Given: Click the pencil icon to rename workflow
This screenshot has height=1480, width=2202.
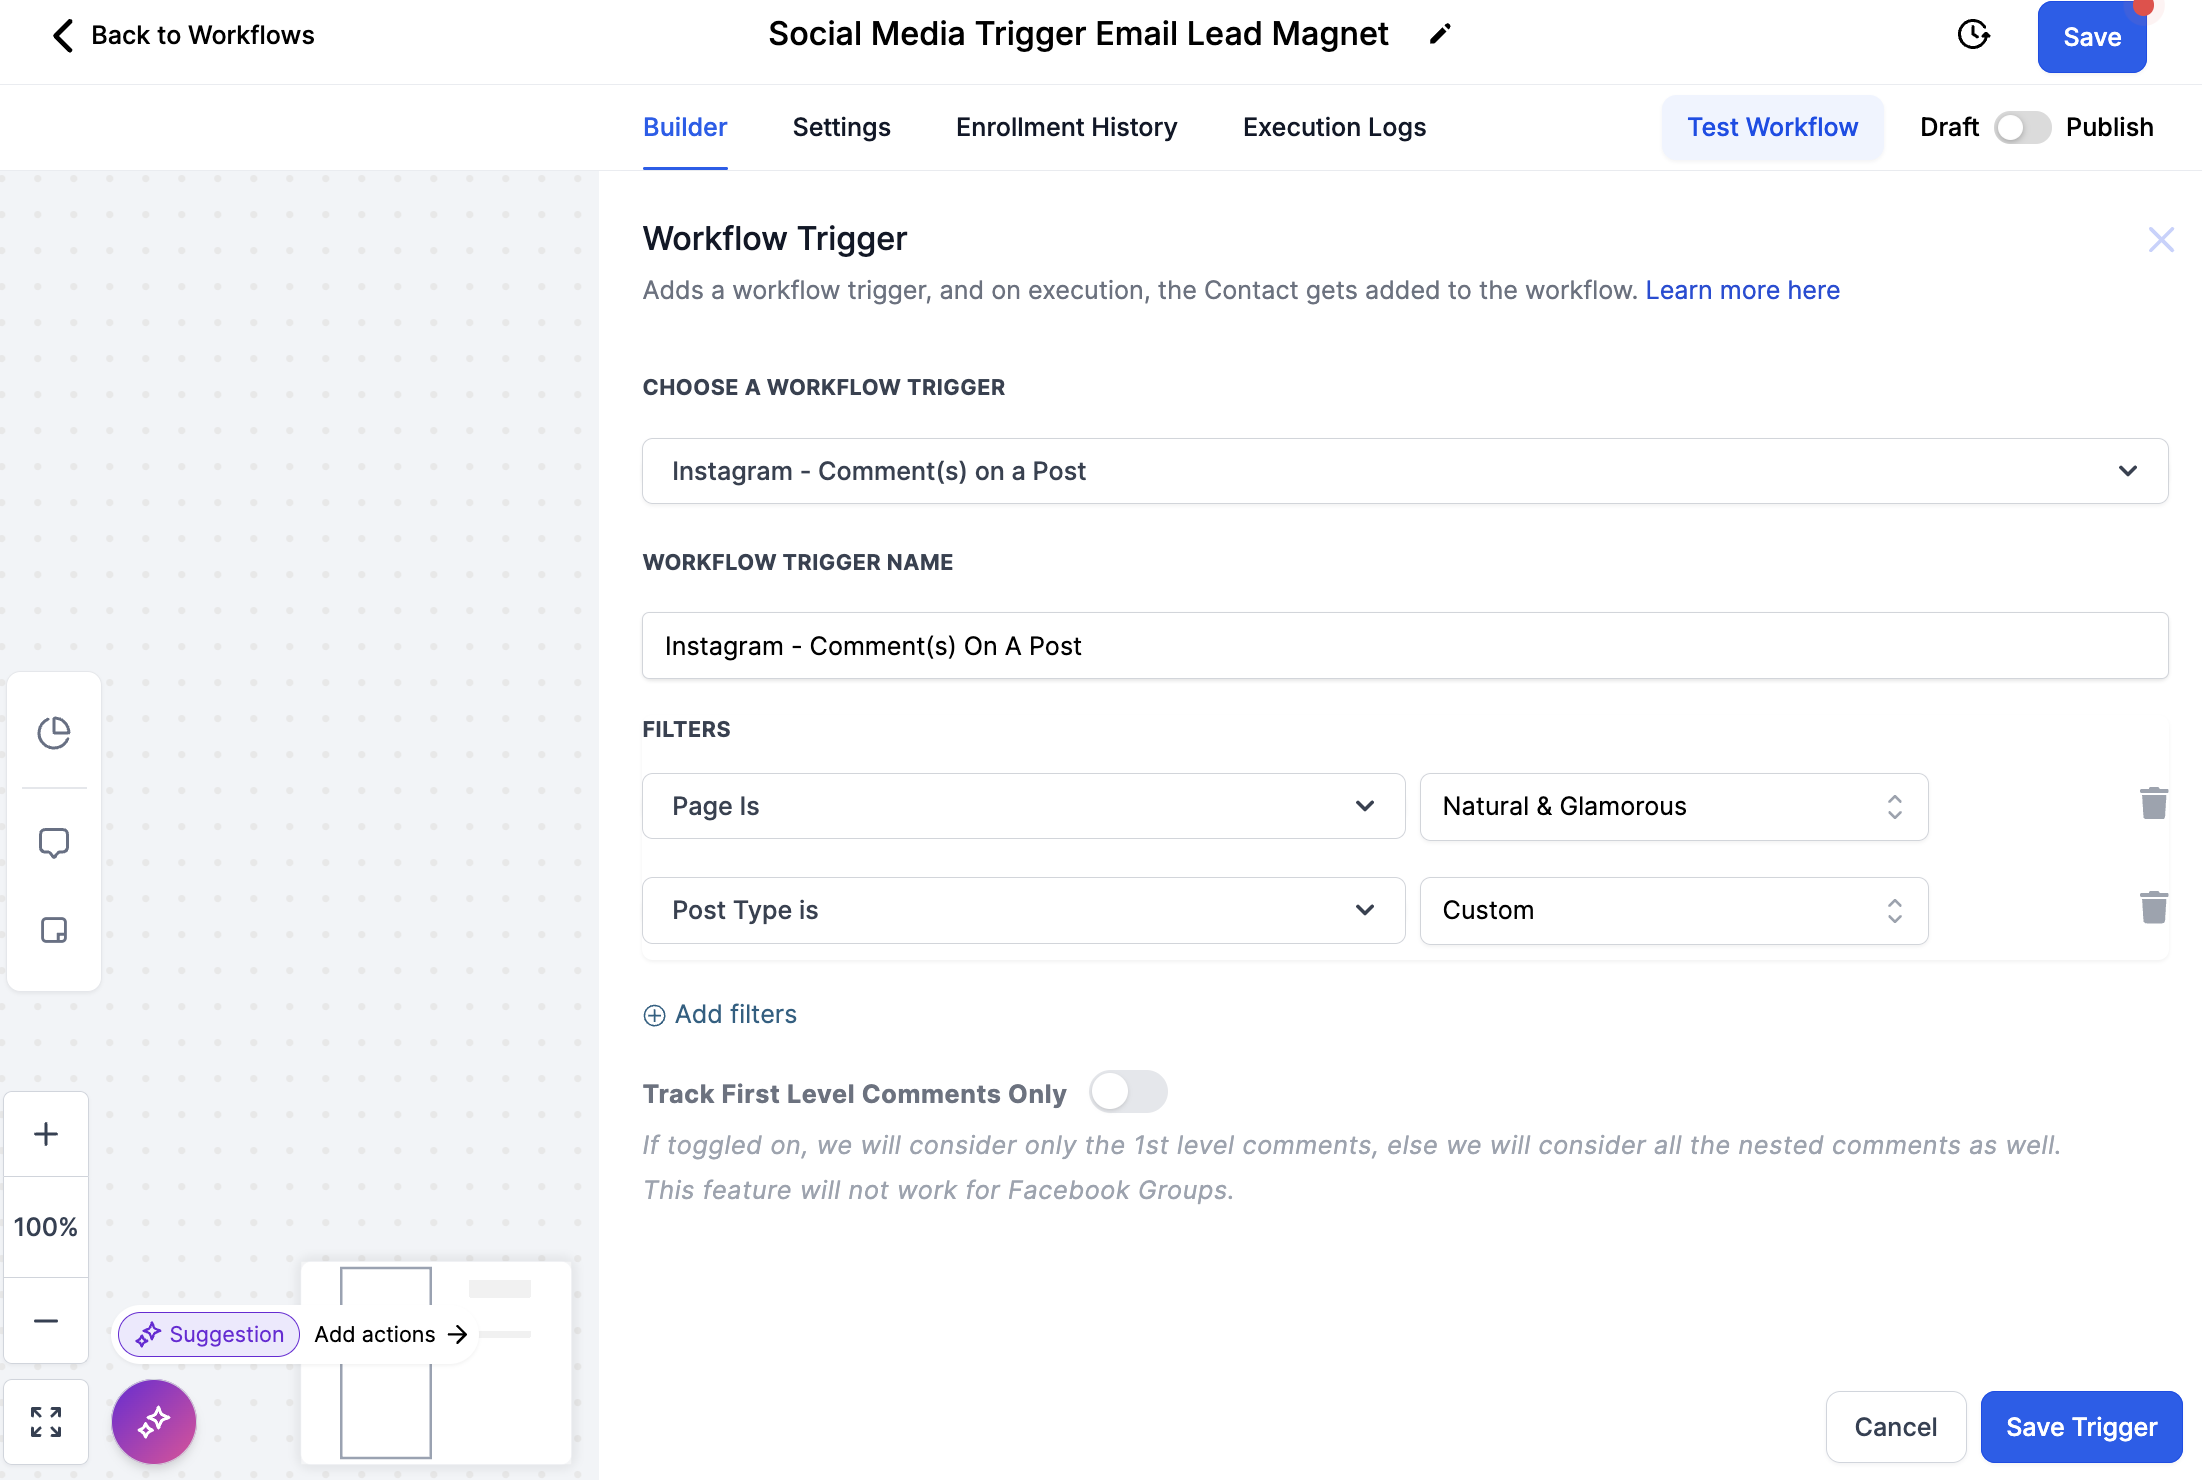Looking at the screenshot, I should click(1439, 35).
